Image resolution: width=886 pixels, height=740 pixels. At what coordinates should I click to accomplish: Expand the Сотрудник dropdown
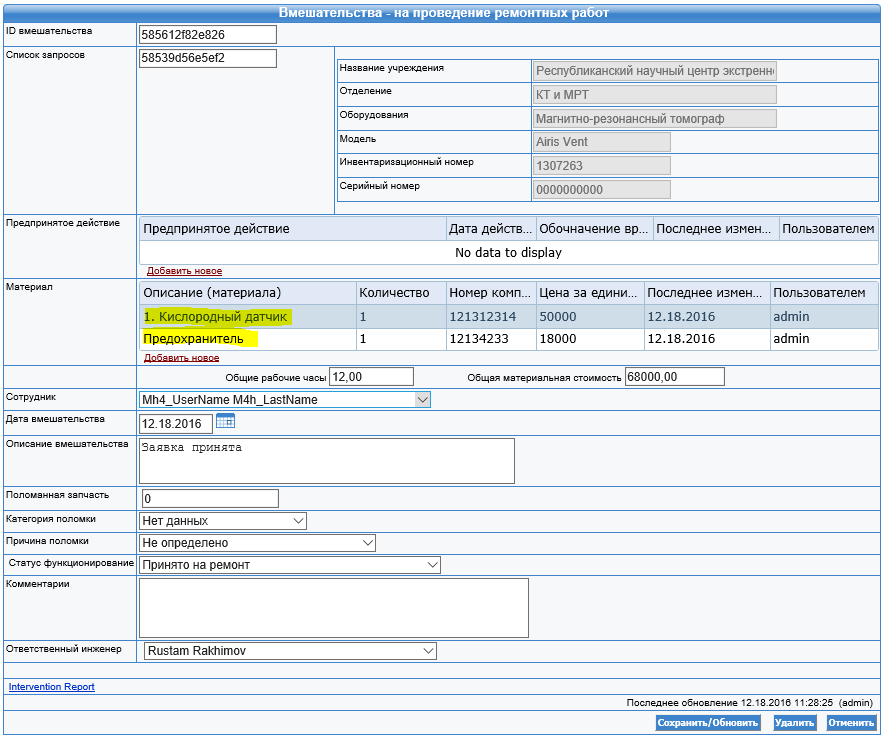coord(284,400)
